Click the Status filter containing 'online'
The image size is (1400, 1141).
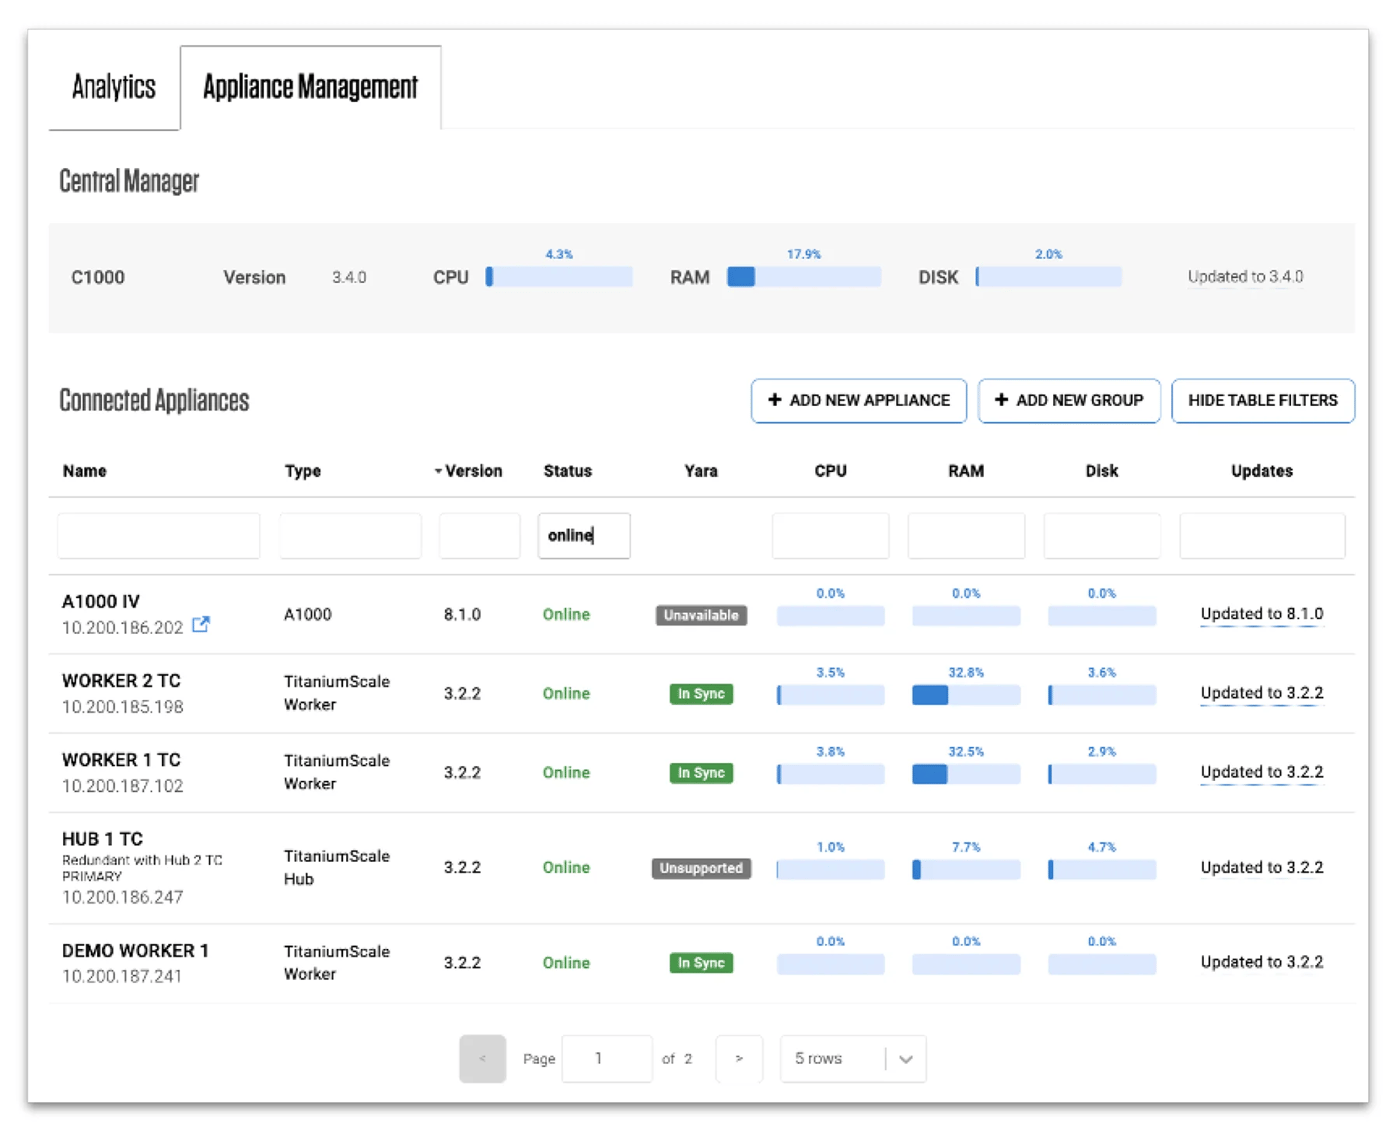(x=584, y=536)
